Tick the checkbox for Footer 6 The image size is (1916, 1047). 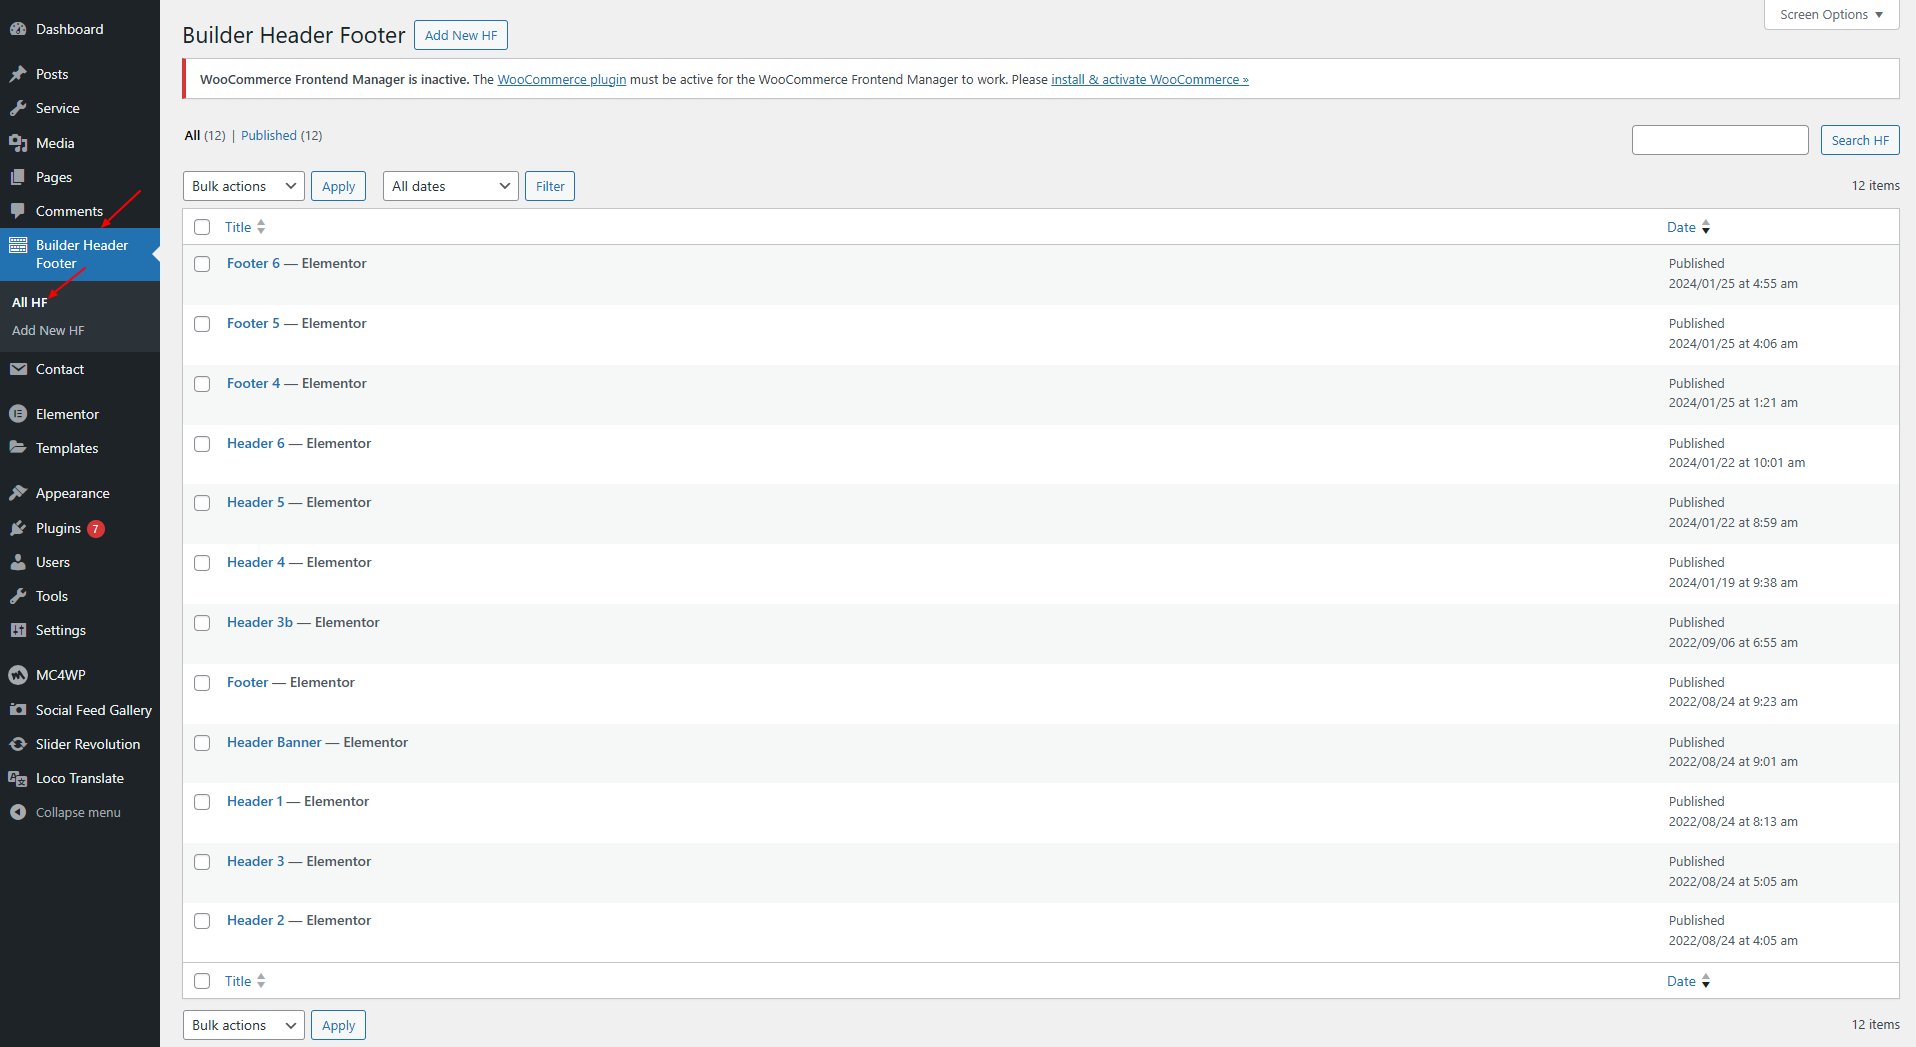(x=202, y=264)
